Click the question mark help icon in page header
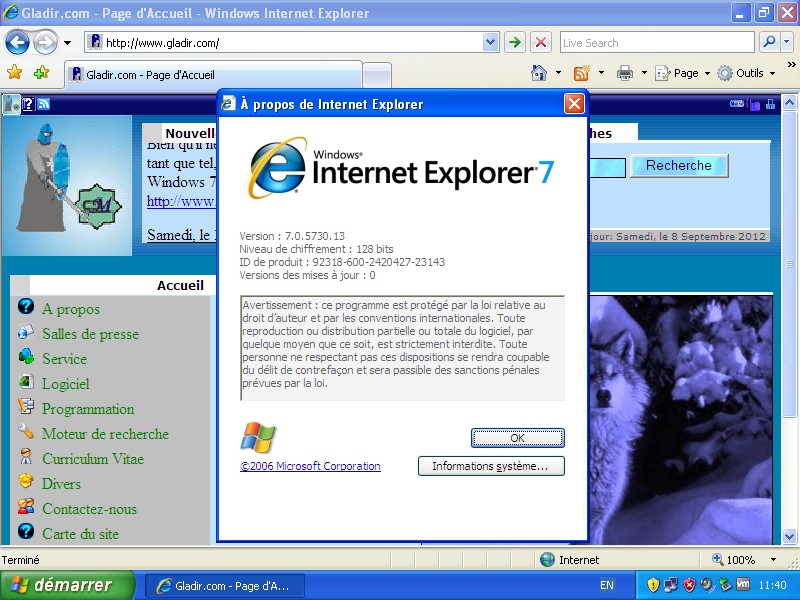Viewport: 800px width, 600px height. (x=28, y=104)
